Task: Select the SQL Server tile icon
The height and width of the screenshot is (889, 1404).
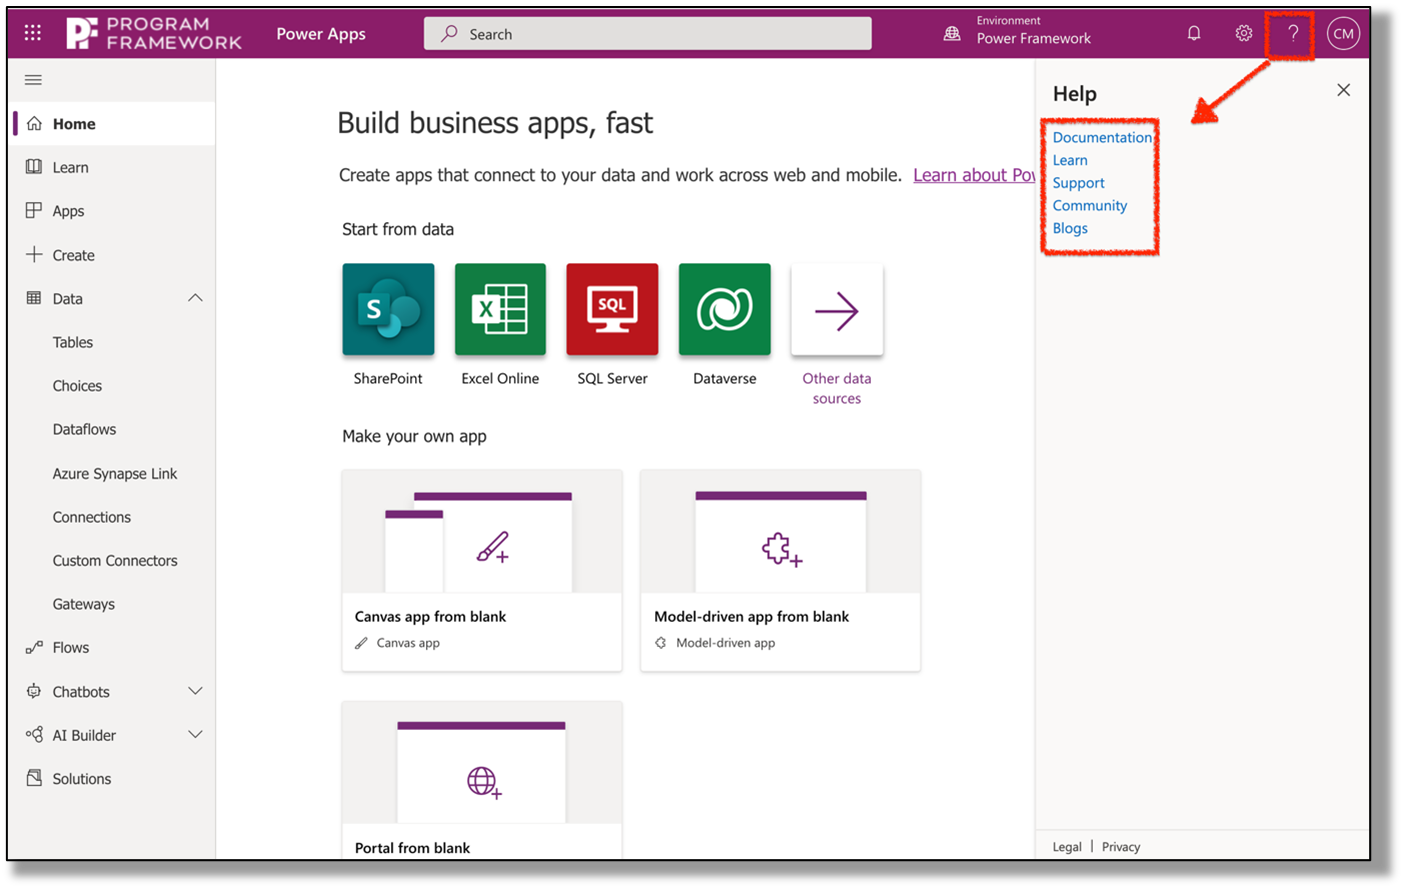Action: (x=612, y=309)
